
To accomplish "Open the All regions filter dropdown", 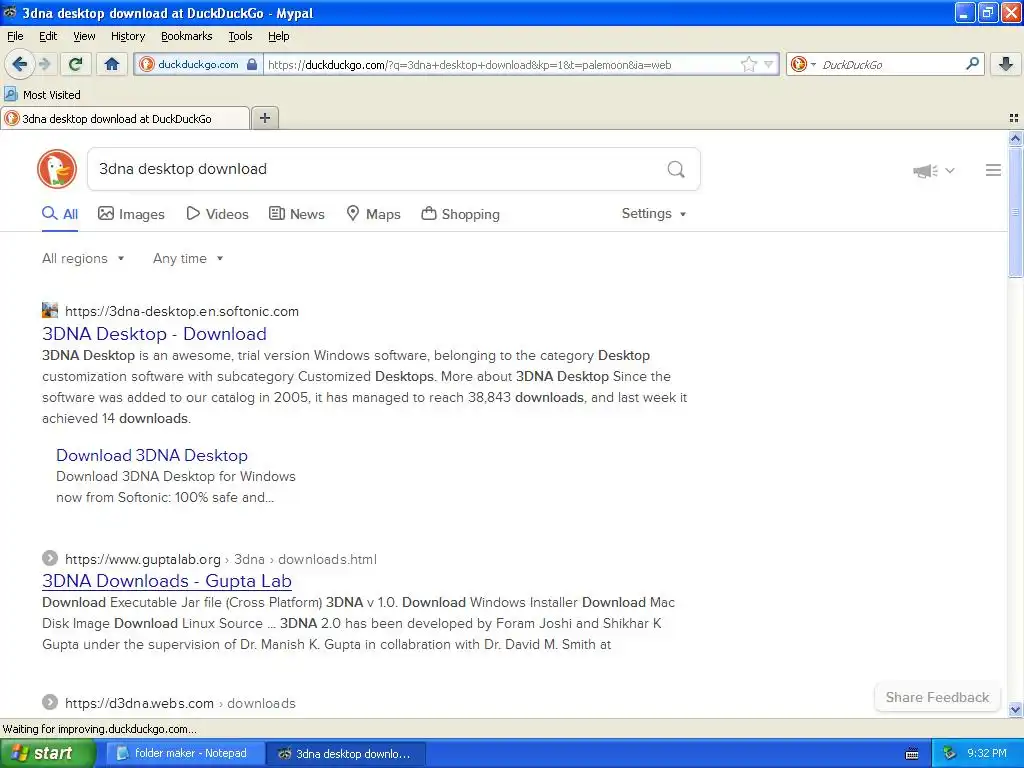I will click(83, 259).
